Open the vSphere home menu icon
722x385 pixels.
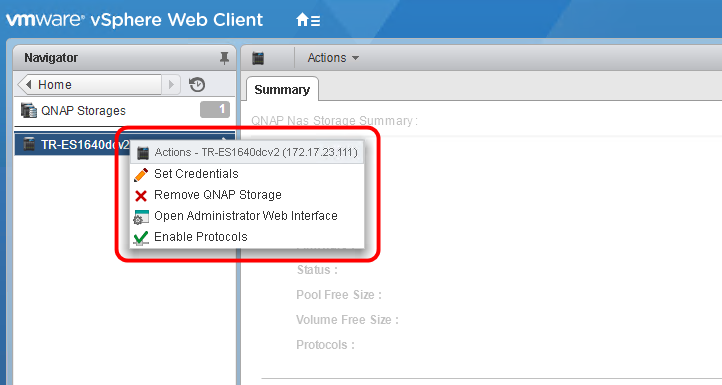(308, 20)
